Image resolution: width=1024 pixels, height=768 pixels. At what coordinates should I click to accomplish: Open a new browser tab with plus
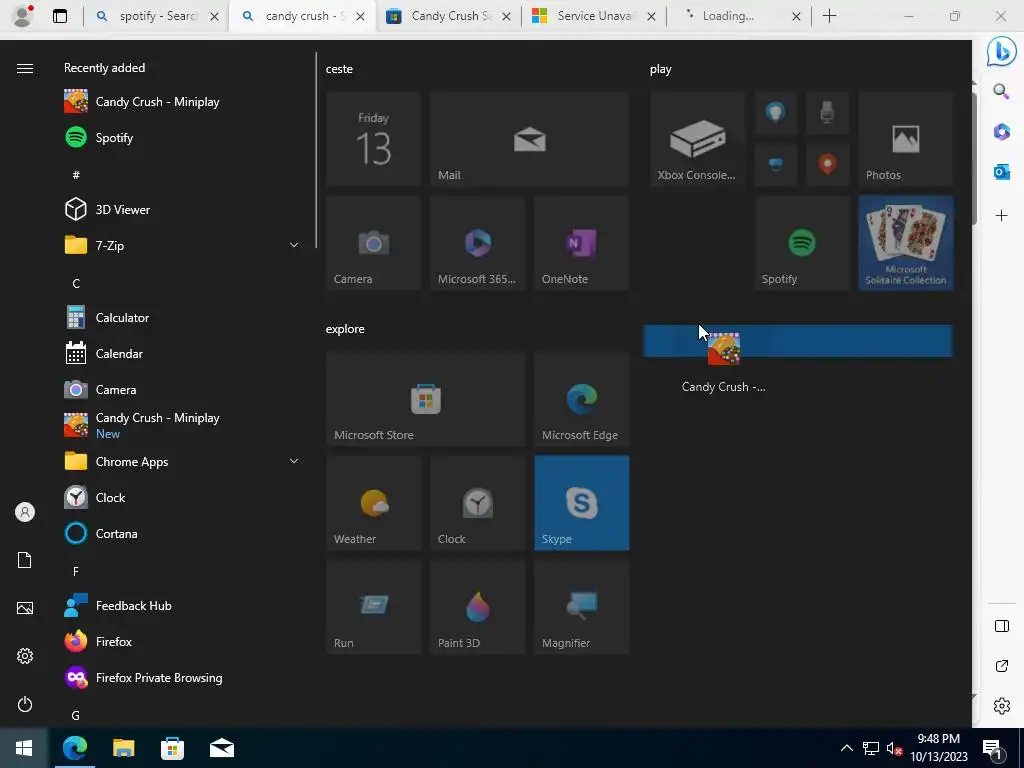(x=829, y=16)
